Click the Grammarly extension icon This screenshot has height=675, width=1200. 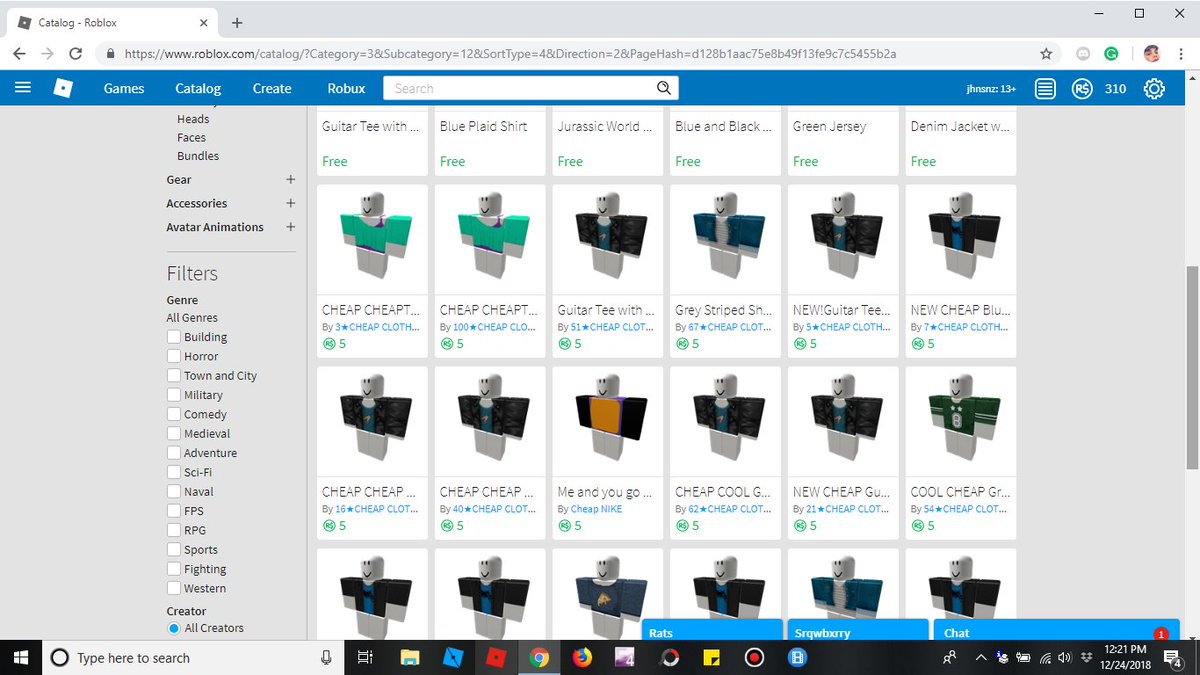pyautogui.click(x=1111, y=53)
